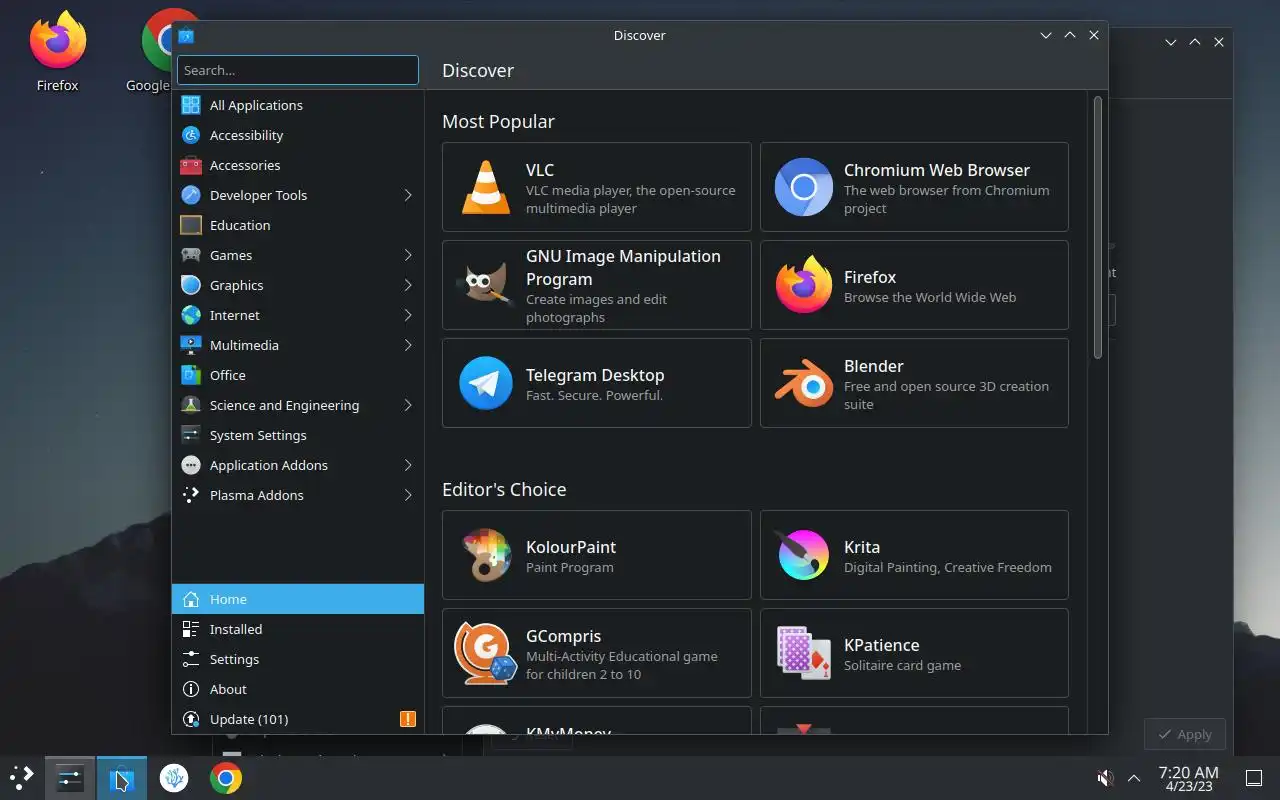Click the Science and Engineering flask icon
Image resolution: width=1280 pixels, height=800 pixels.
[191, 405]
